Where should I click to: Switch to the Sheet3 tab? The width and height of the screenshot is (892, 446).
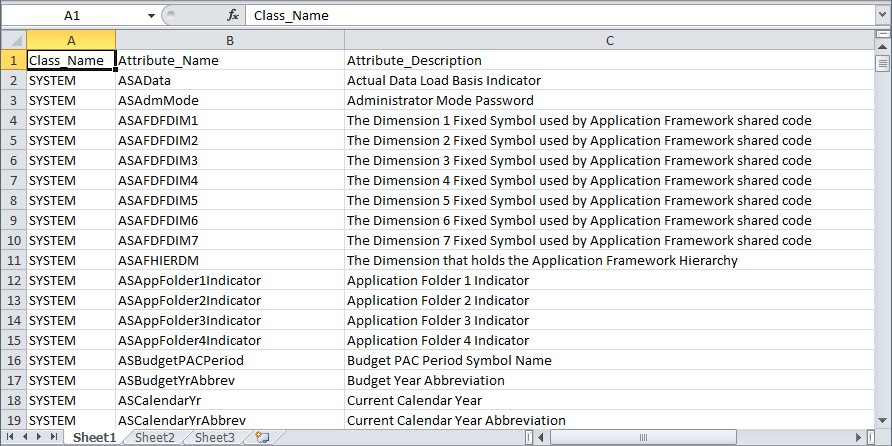pos(214,437)
